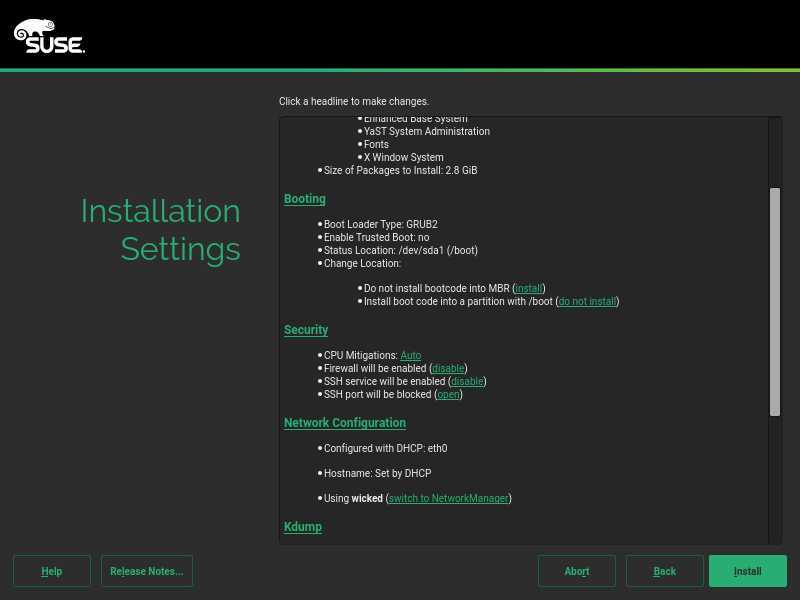
Task: Click the SUSE chameleon logo
Action: [x=49, y=36]
